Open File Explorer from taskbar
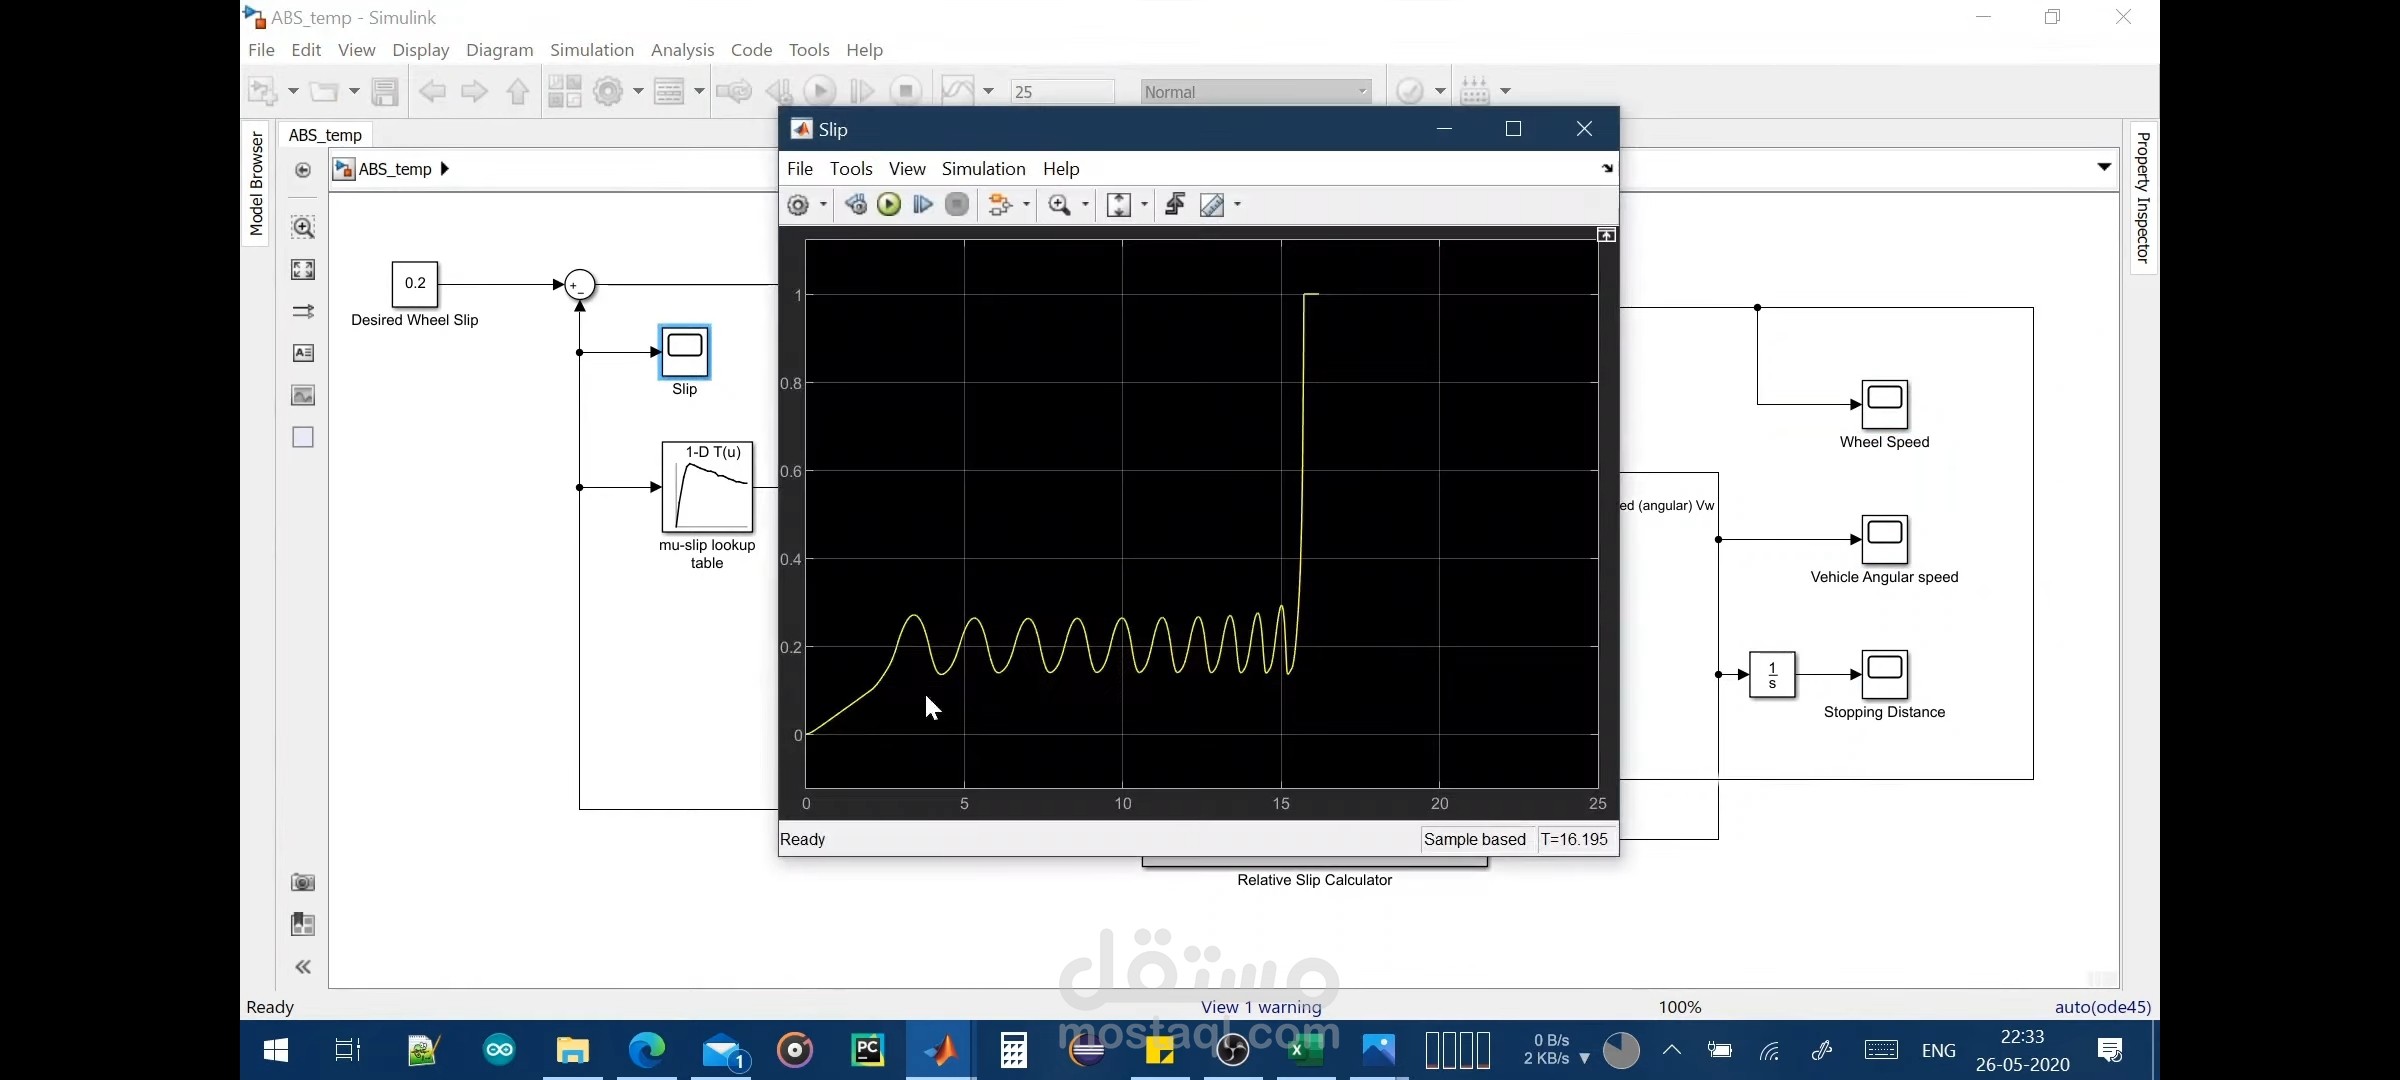The image size is (2400, 1080). (x=572, y=1050)
